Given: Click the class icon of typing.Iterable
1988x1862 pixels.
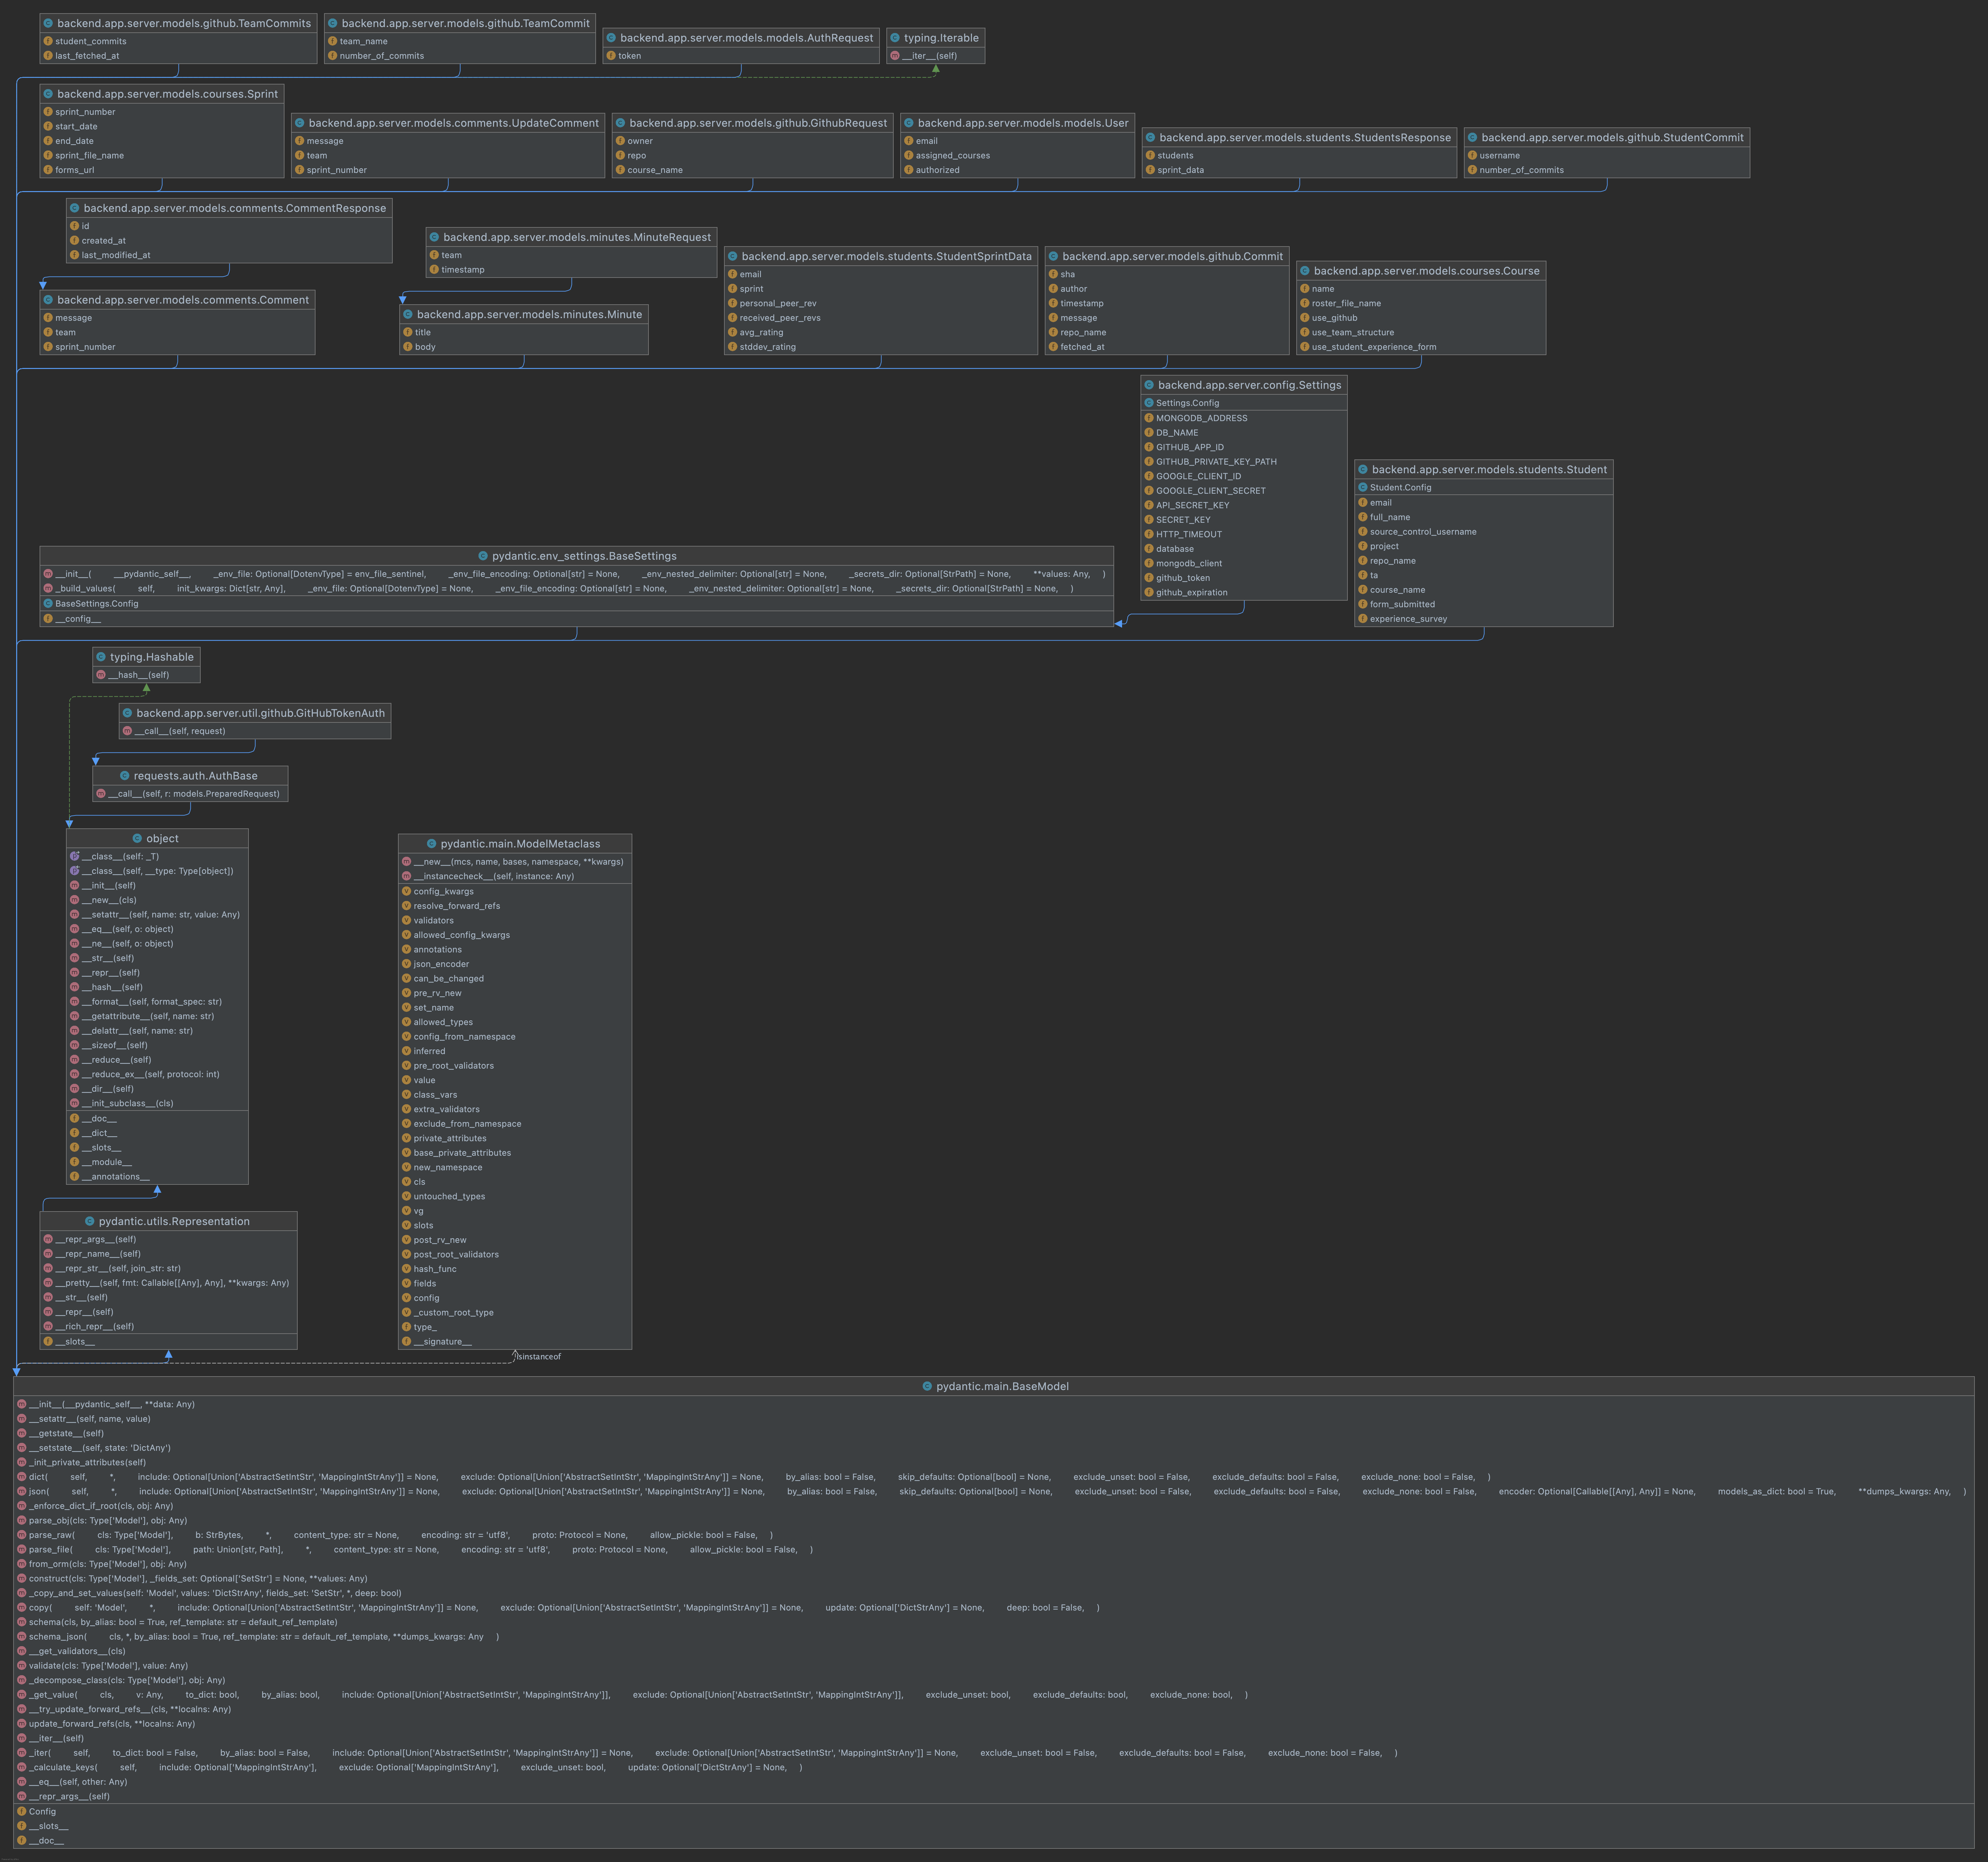Looking at the screenshot, I should tap(895, 38).
